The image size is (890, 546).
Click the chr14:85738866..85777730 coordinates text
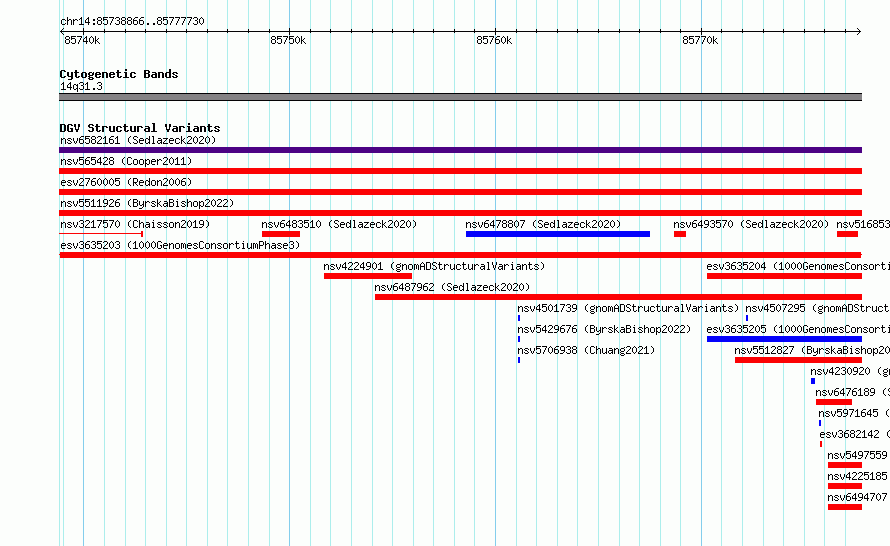pyautogui.click(x=132, y=21)
